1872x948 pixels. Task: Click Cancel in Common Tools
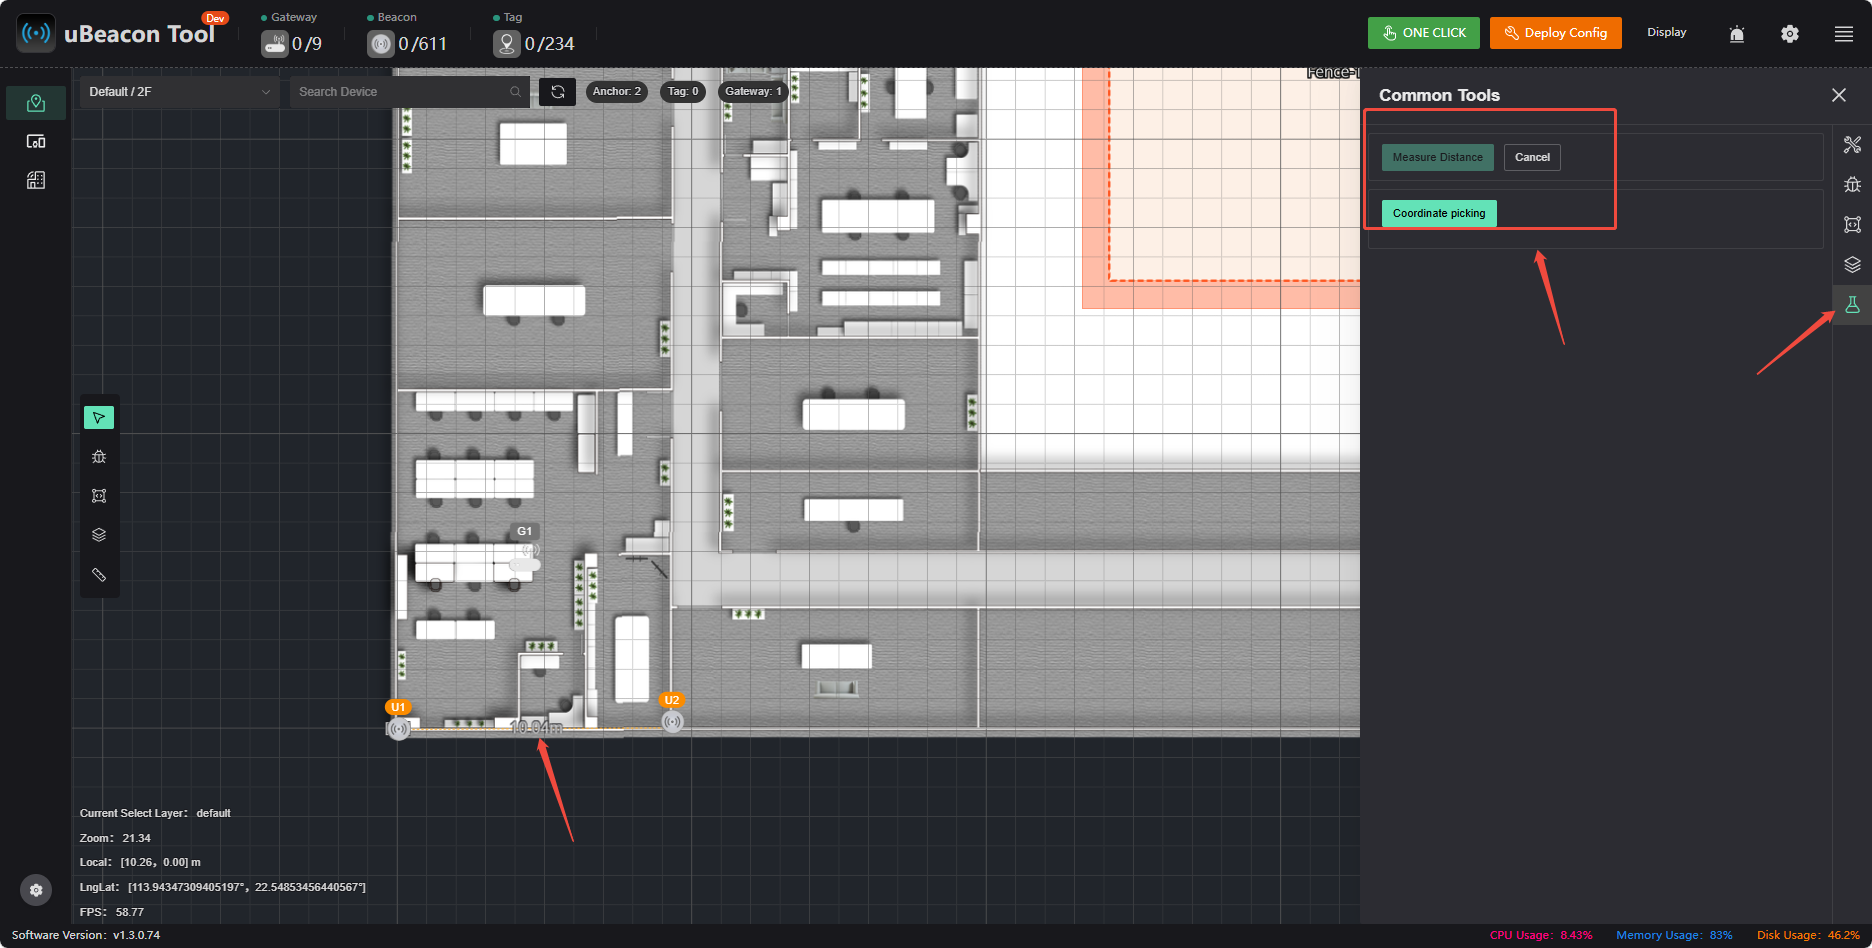click(1532, 157)
